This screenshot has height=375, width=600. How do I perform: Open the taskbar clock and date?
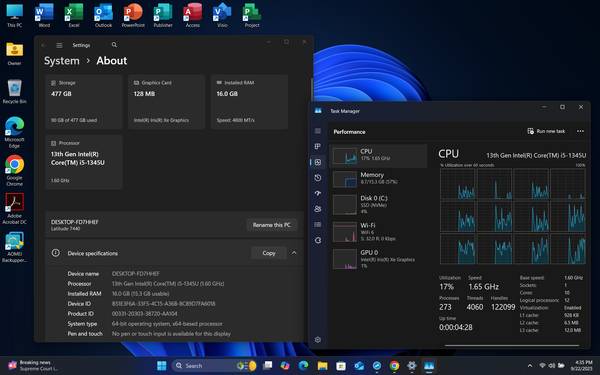[x=581, y=365]
